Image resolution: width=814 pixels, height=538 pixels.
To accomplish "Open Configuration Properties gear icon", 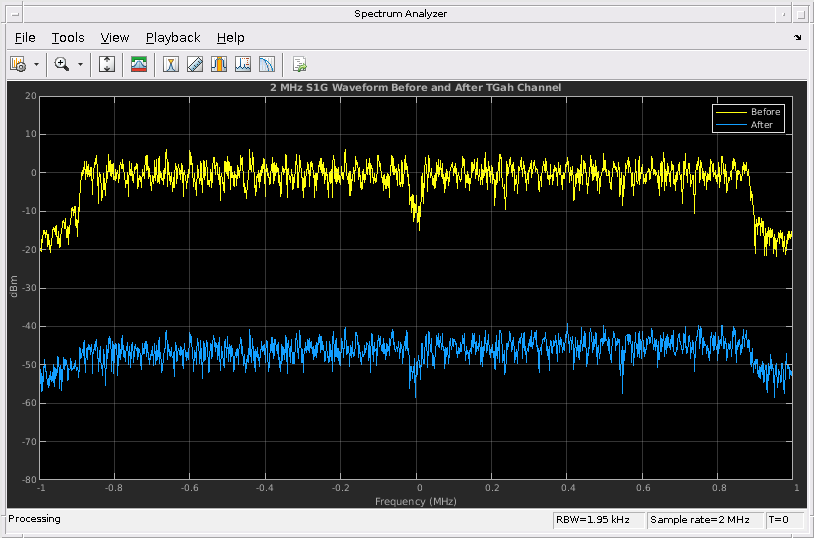I will [x=17, y=64].
